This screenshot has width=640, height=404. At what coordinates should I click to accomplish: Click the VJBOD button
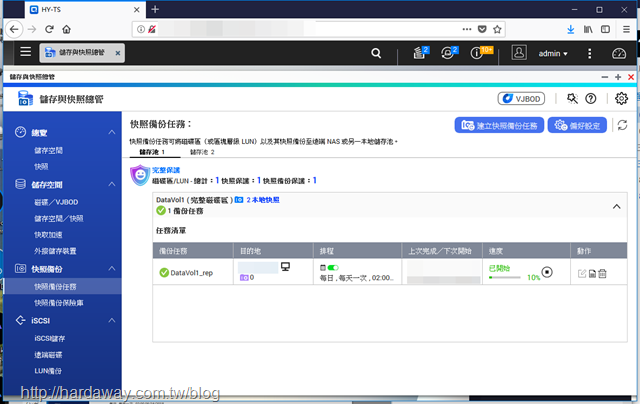click(x=521, y=99)
